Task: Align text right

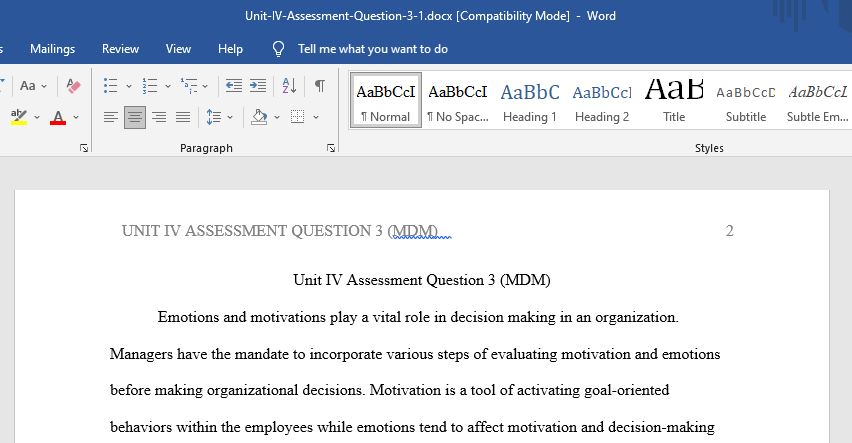Action: pyautogui.click(x=159, y=117)
